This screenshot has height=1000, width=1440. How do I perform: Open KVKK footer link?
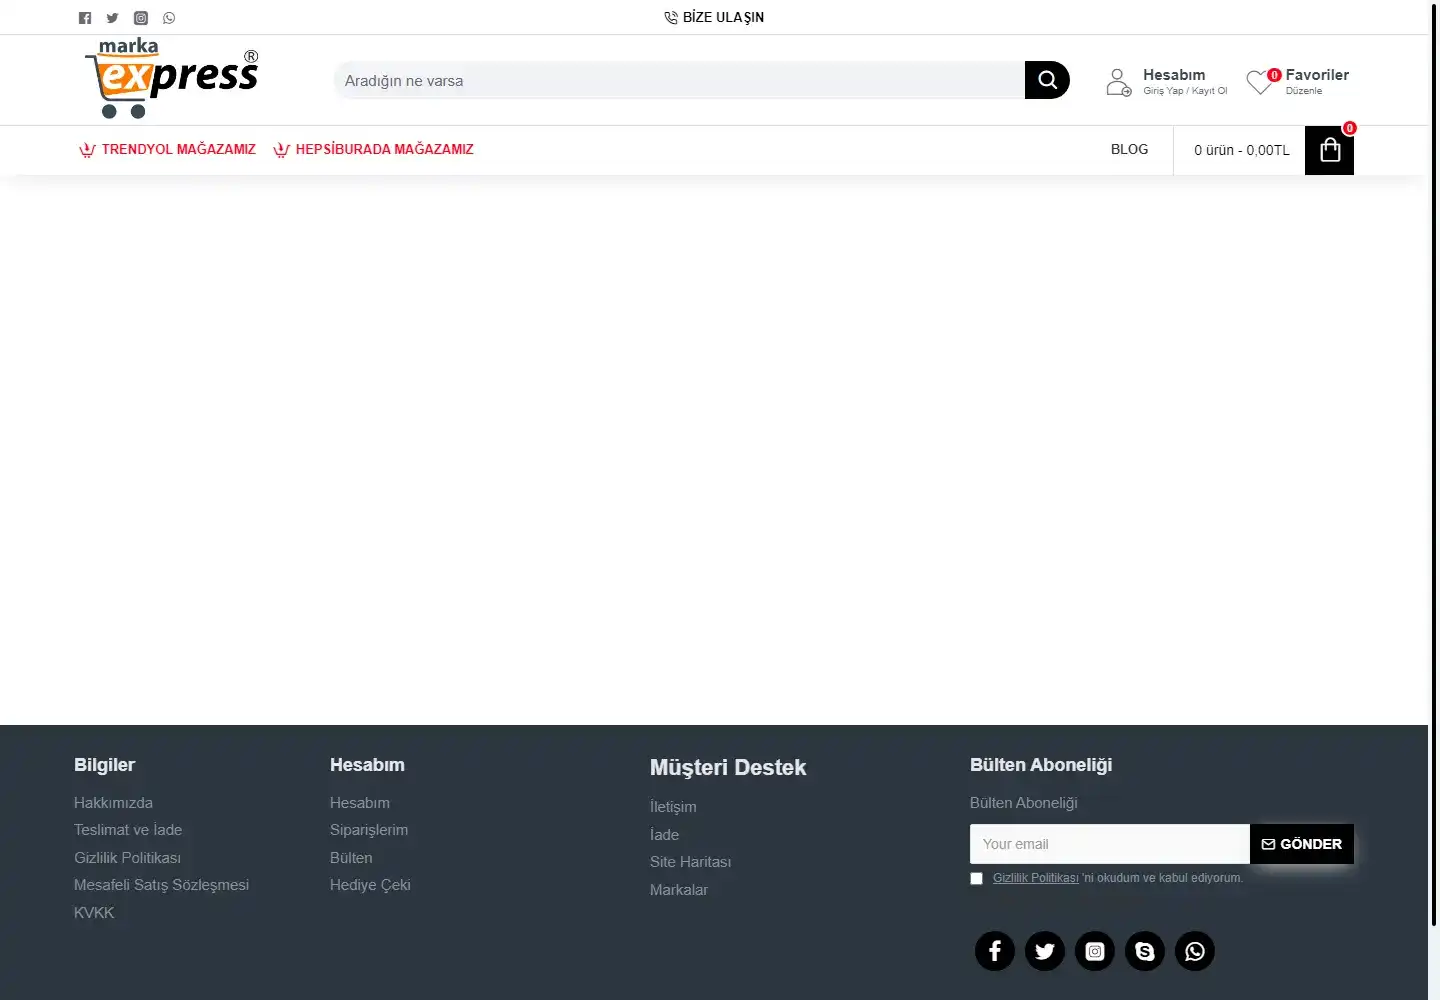[94, 913]
